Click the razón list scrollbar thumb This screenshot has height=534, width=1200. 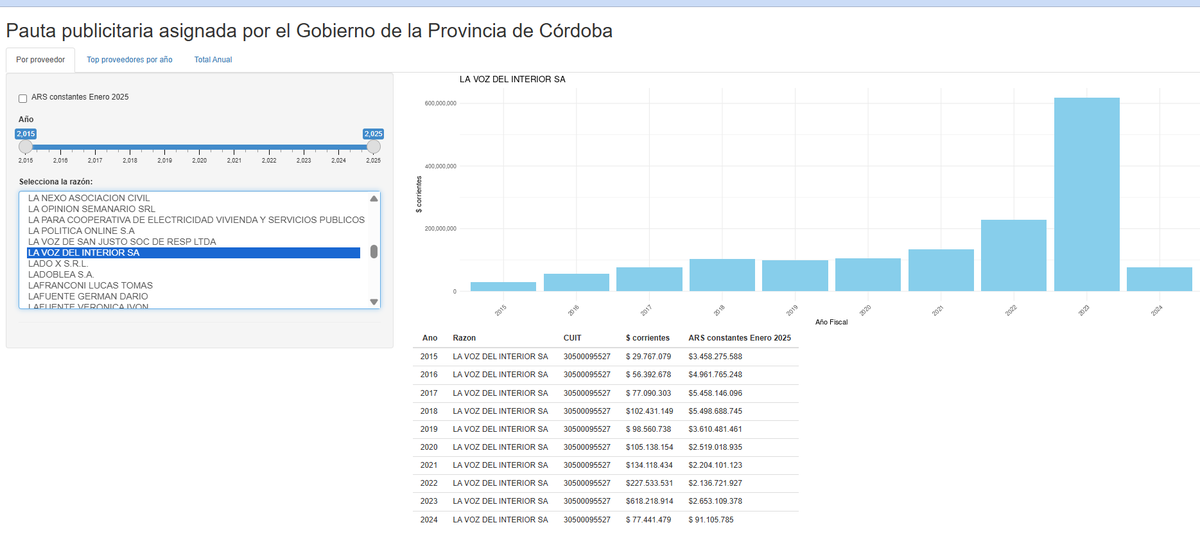coord(374,252)
